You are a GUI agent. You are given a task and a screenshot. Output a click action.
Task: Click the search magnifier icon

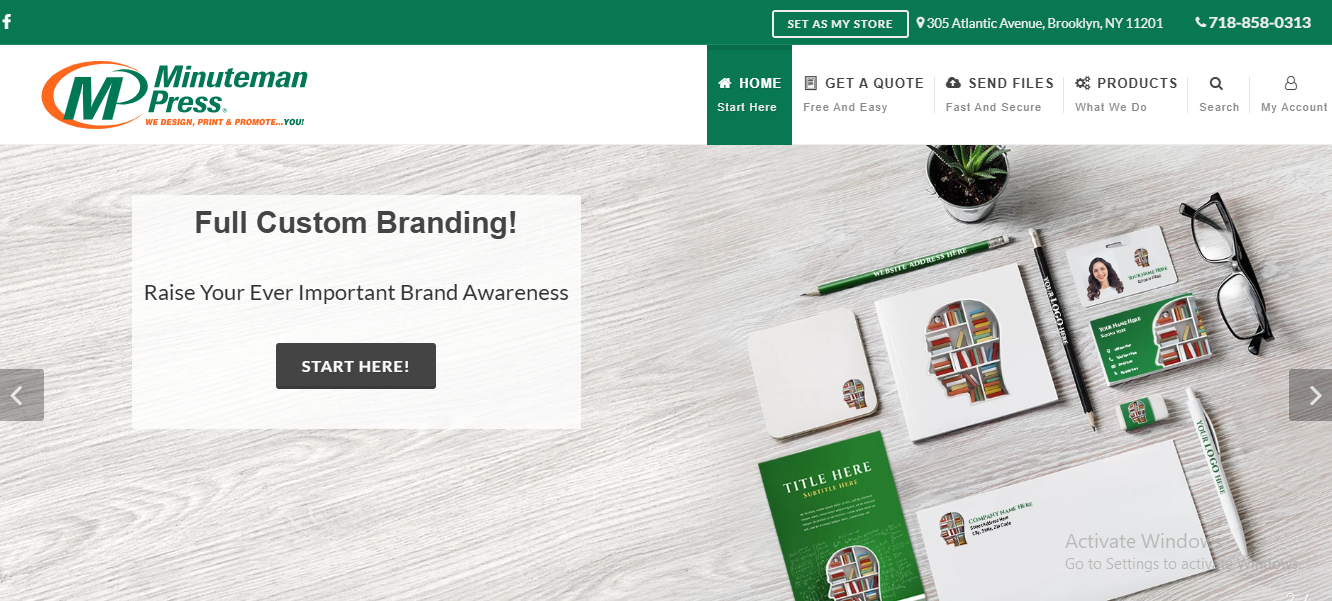[1216, 83]
